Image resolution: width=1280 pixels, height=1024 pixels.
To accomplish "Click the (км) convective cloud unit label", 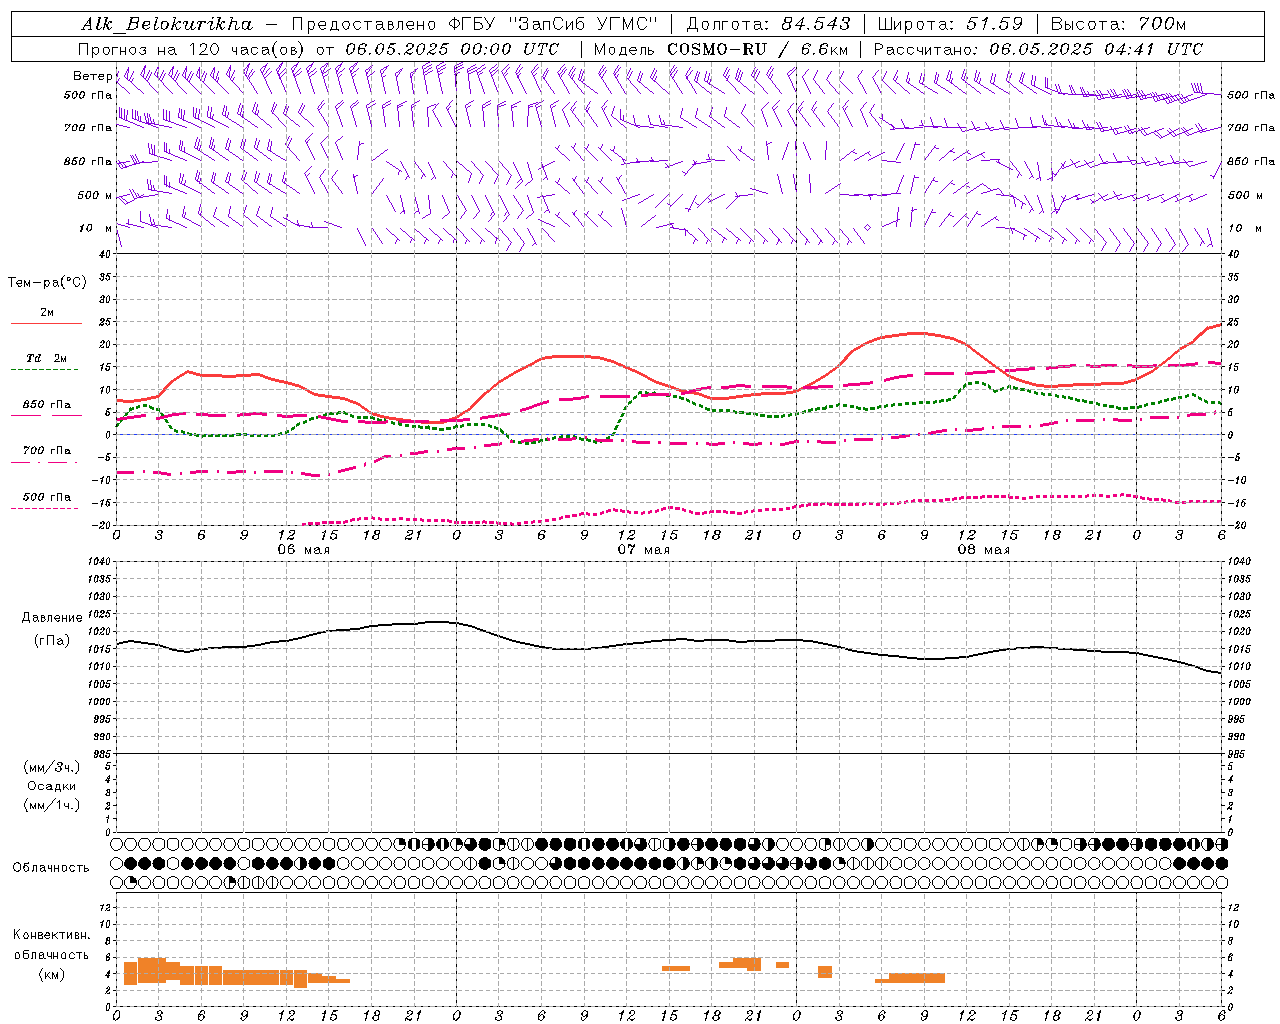I will [x=51, y=974].
